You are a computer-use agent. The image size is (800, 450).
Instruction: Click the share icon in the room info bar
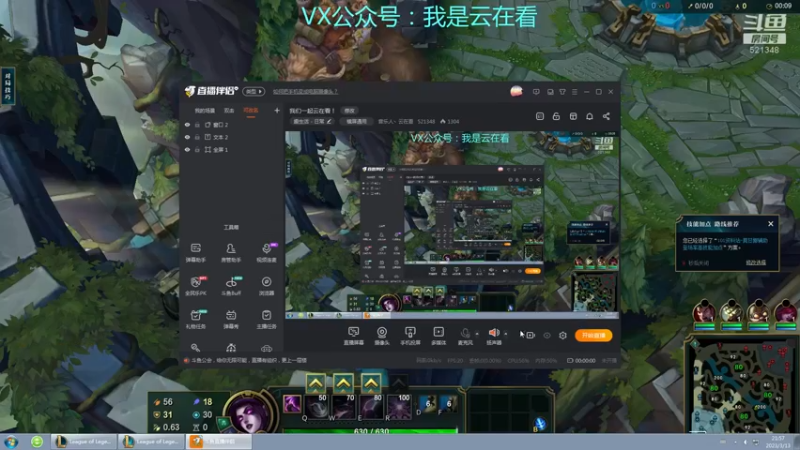pos(606,116)
